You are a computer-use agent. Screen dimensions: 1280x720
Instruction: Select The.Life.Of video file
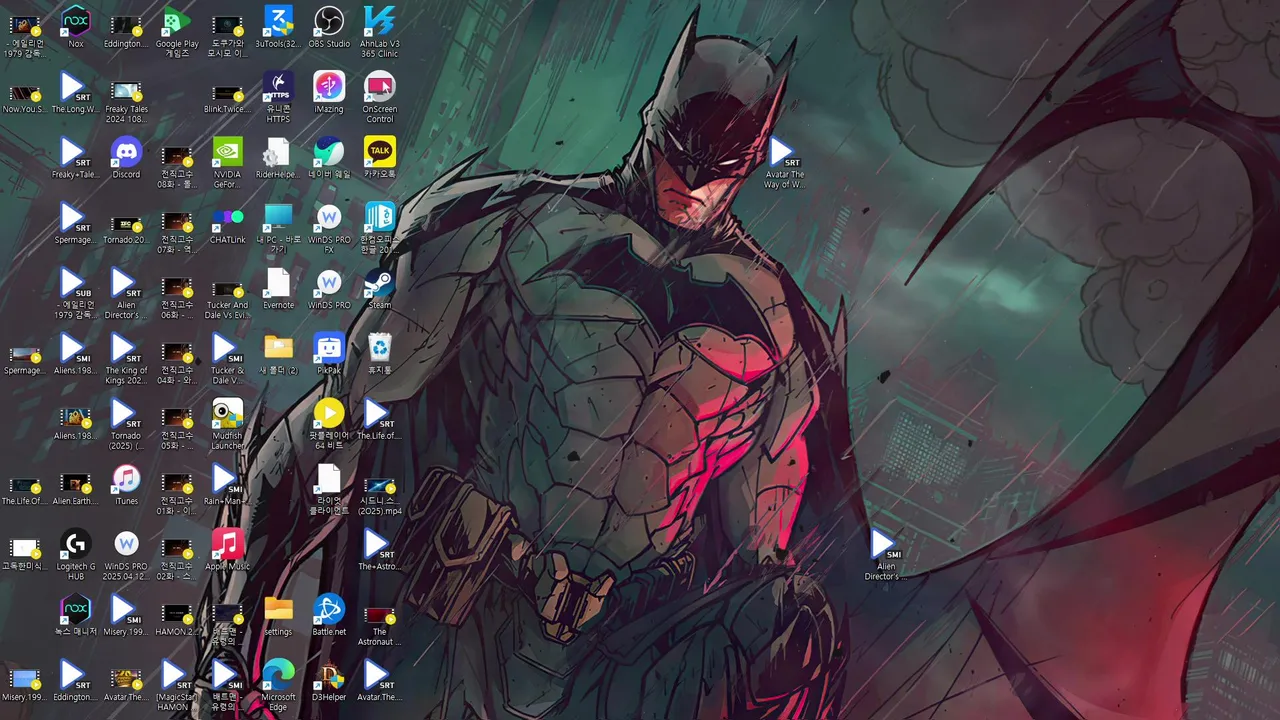pos(25,484)
